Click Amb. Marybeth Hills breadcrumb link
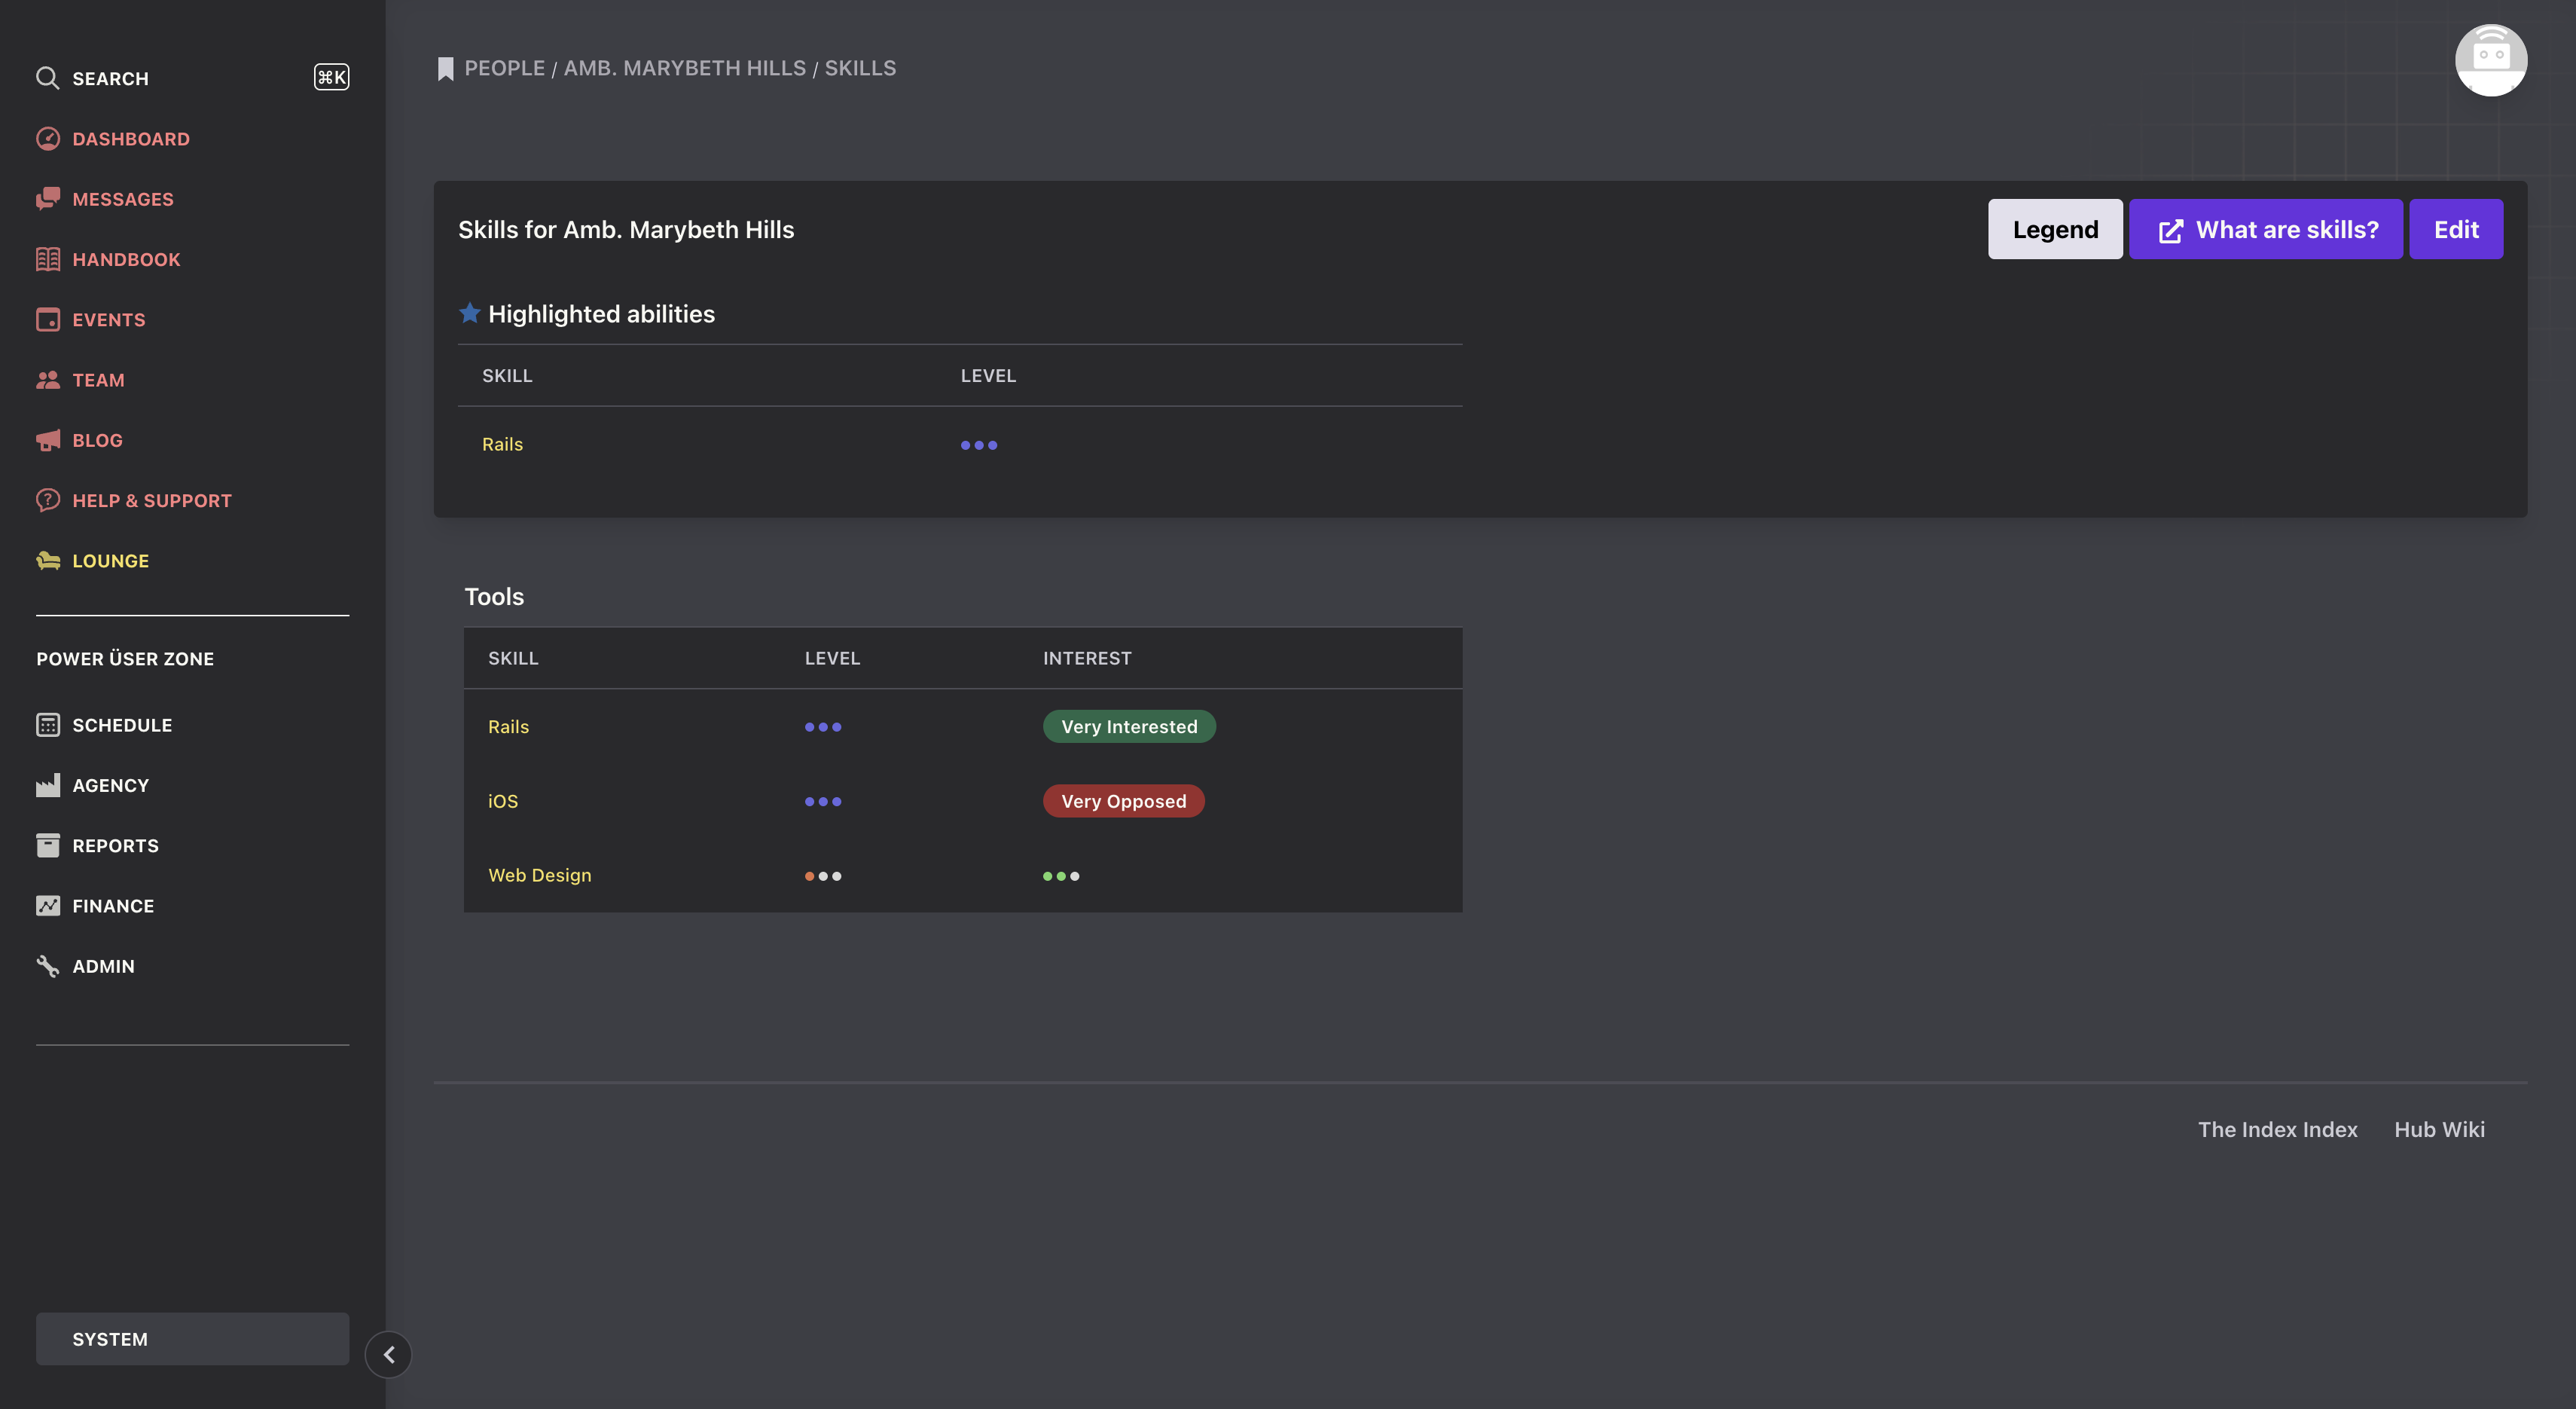This screenshot has width=2576, height=1409. click(685, 68)
